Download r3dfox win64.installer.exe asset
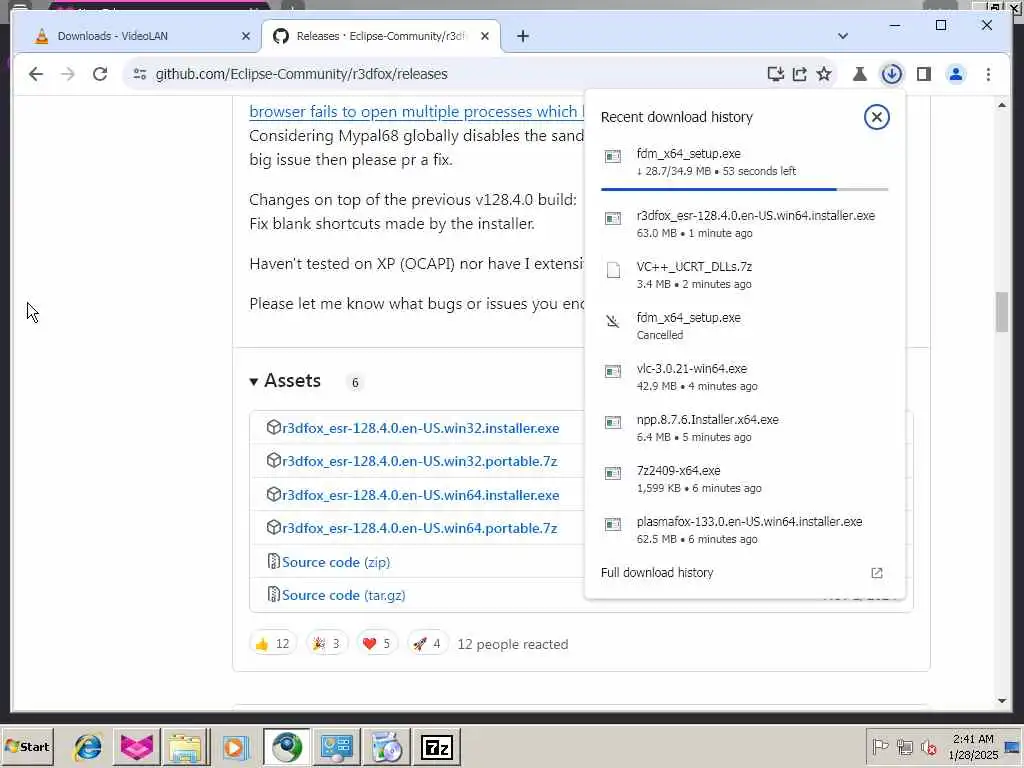The width and height of the screenshot is (1024, 768). click(x=421, y=495)
